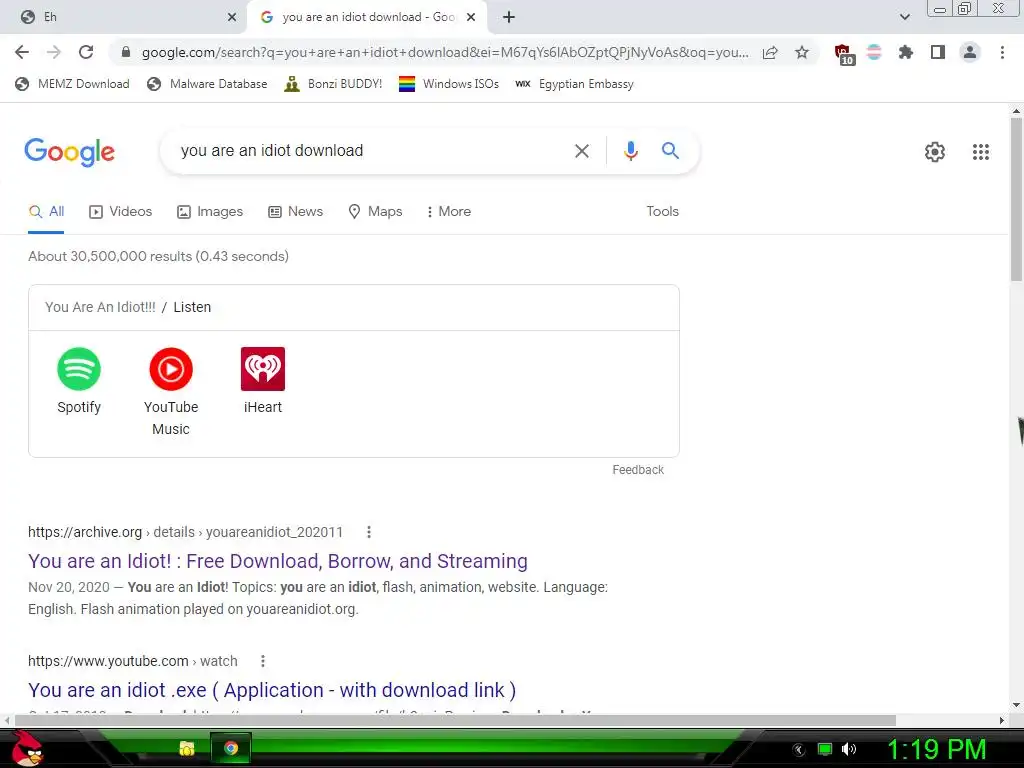The width and height of the screenshot is (1024, 768).
Task: Start a voice search with microphone
Action: coord(630,151)
